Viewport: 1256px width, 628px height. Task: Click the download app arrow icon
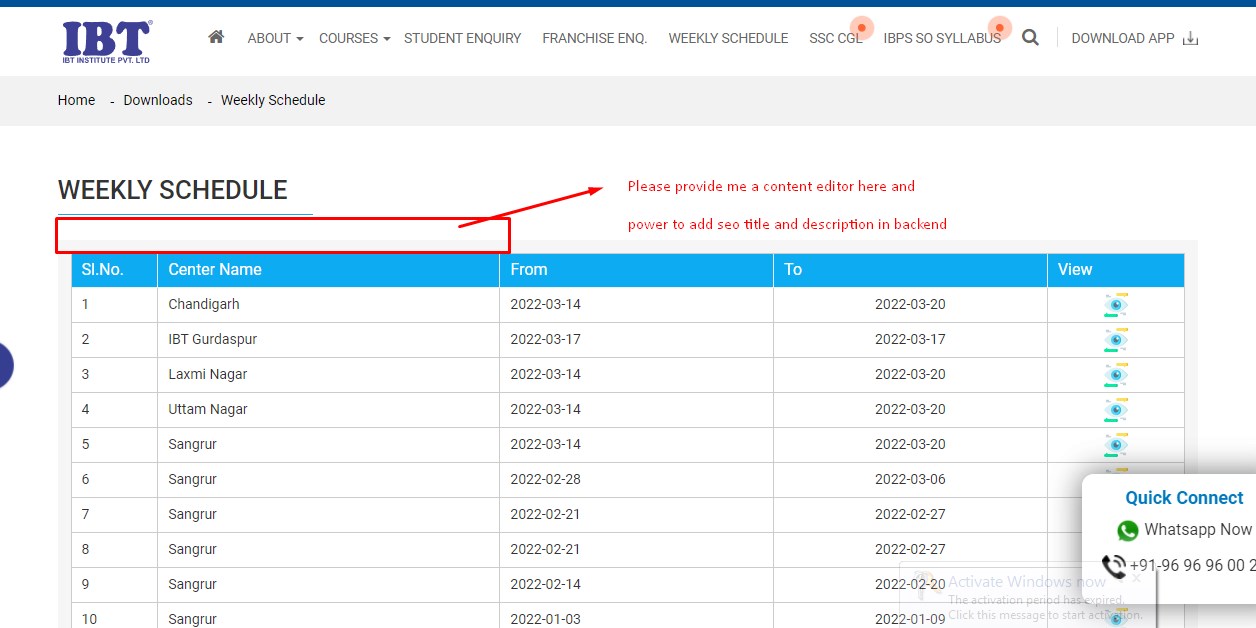pyautogui.click(x=1190, y=39)
